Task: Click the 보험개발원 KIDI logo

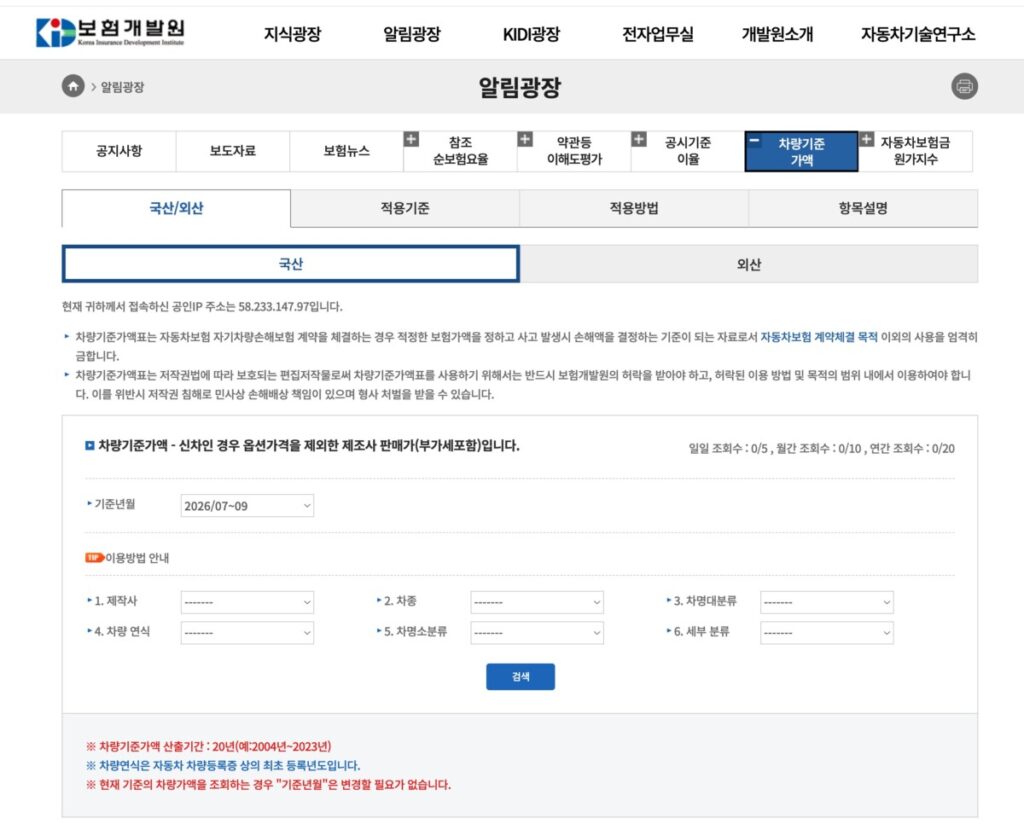Action: [x=110, y=32]
